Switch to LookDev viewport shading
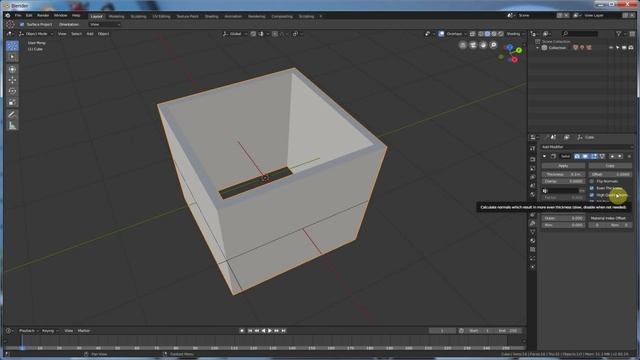This screenshot has width=640, height=360. click(x=494, y=34)
